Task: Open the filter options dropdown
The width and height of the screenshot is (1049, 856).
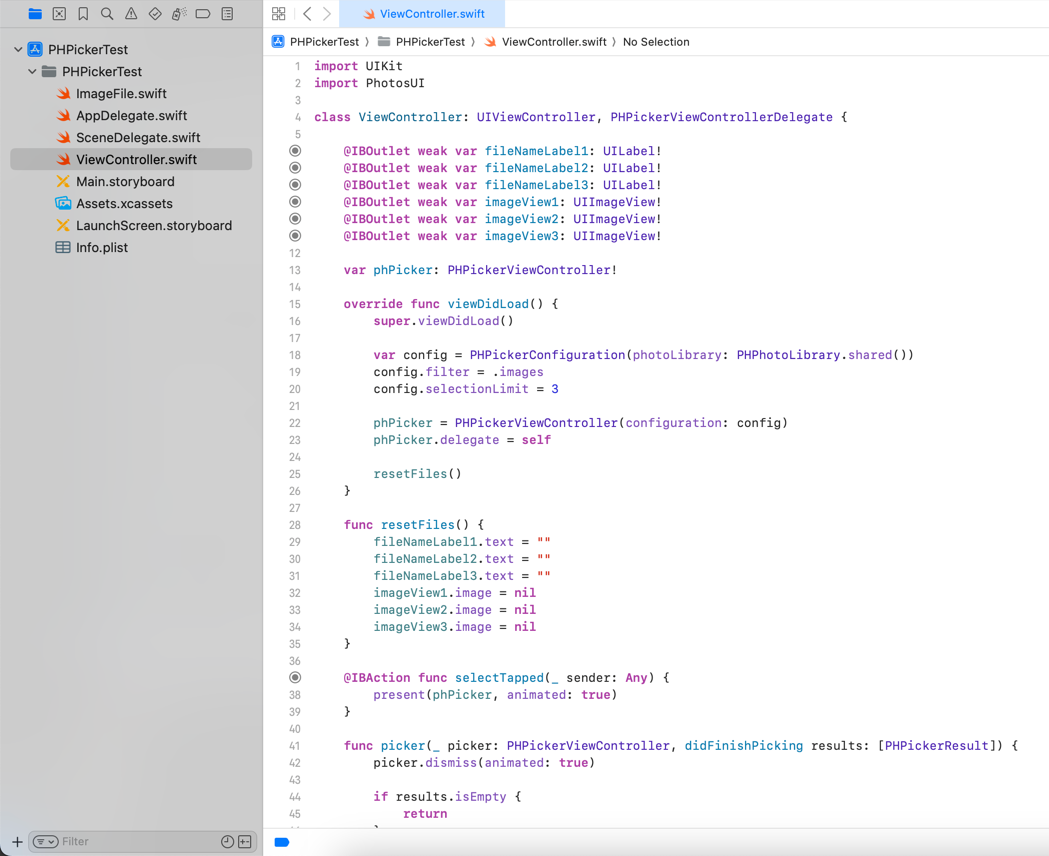Action: [45, 842]
